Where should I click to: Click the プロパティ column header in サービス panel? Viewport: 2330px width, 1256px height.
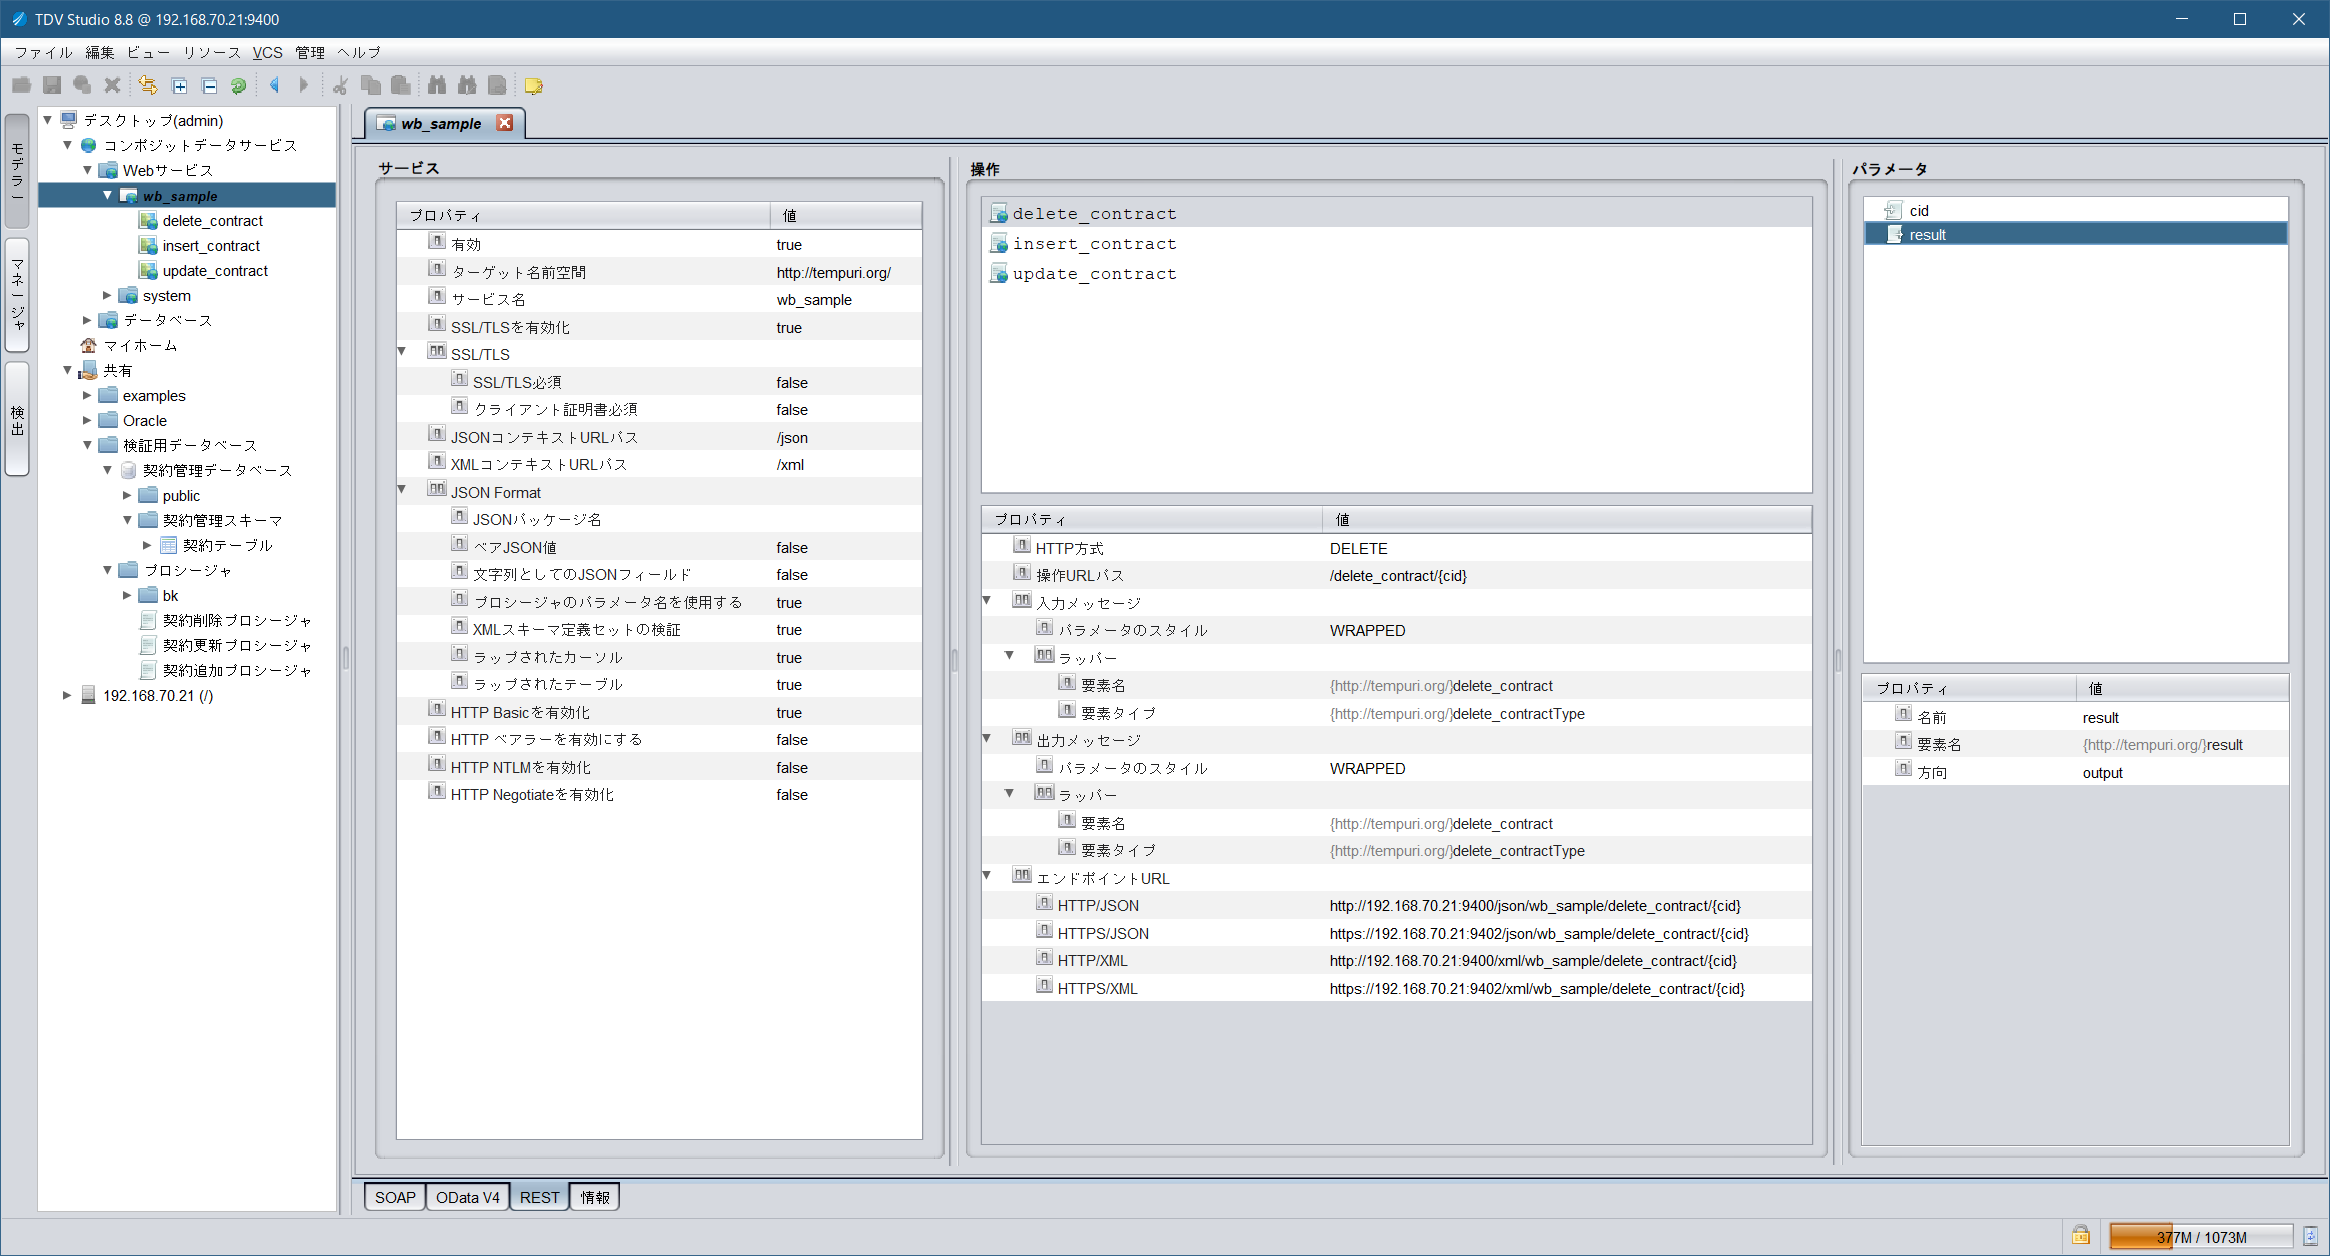[x=583, y=216]
